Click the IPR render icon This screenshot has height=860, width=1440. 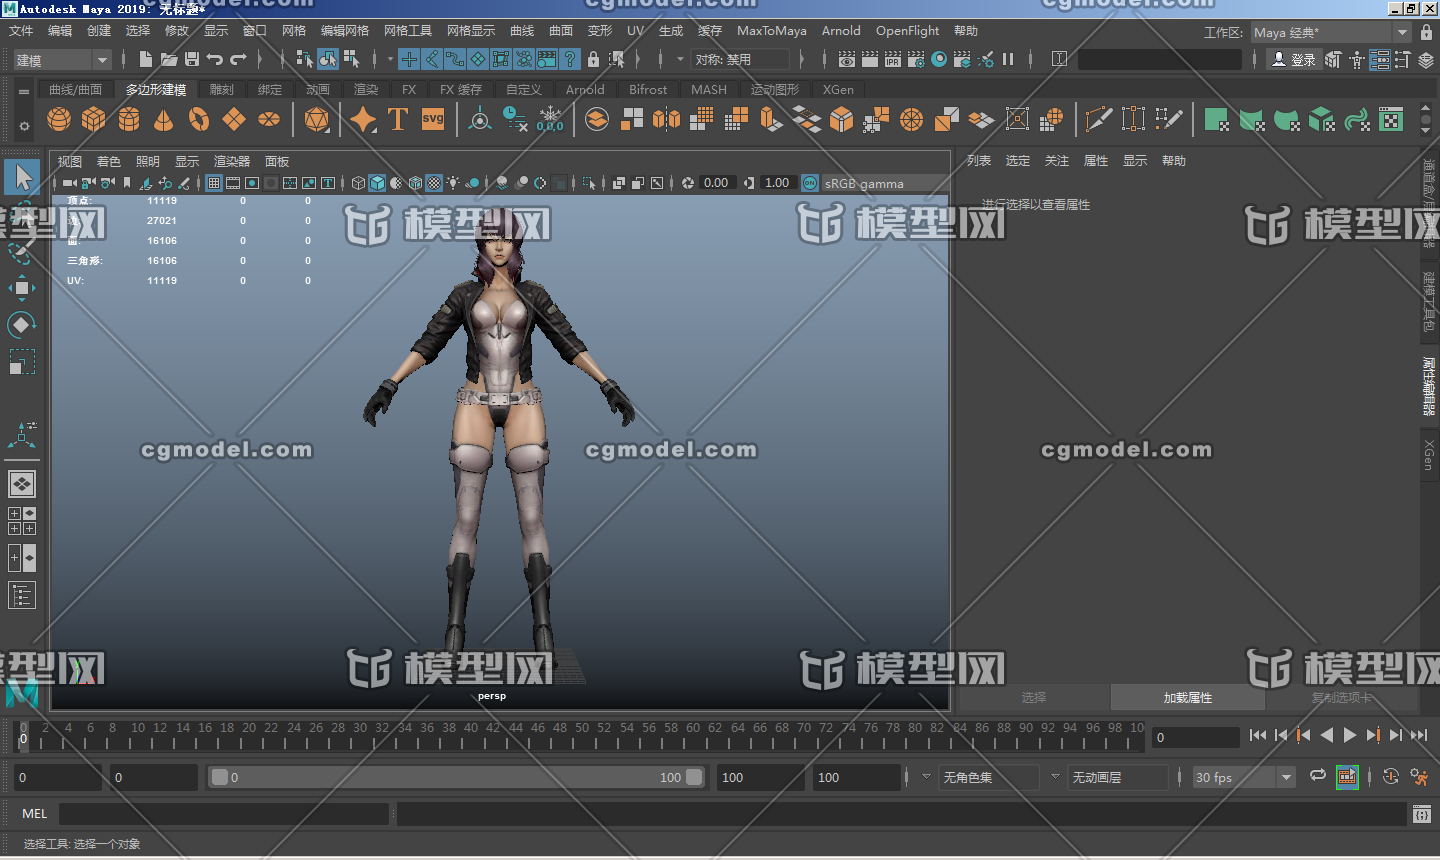[x=893, y=60]
